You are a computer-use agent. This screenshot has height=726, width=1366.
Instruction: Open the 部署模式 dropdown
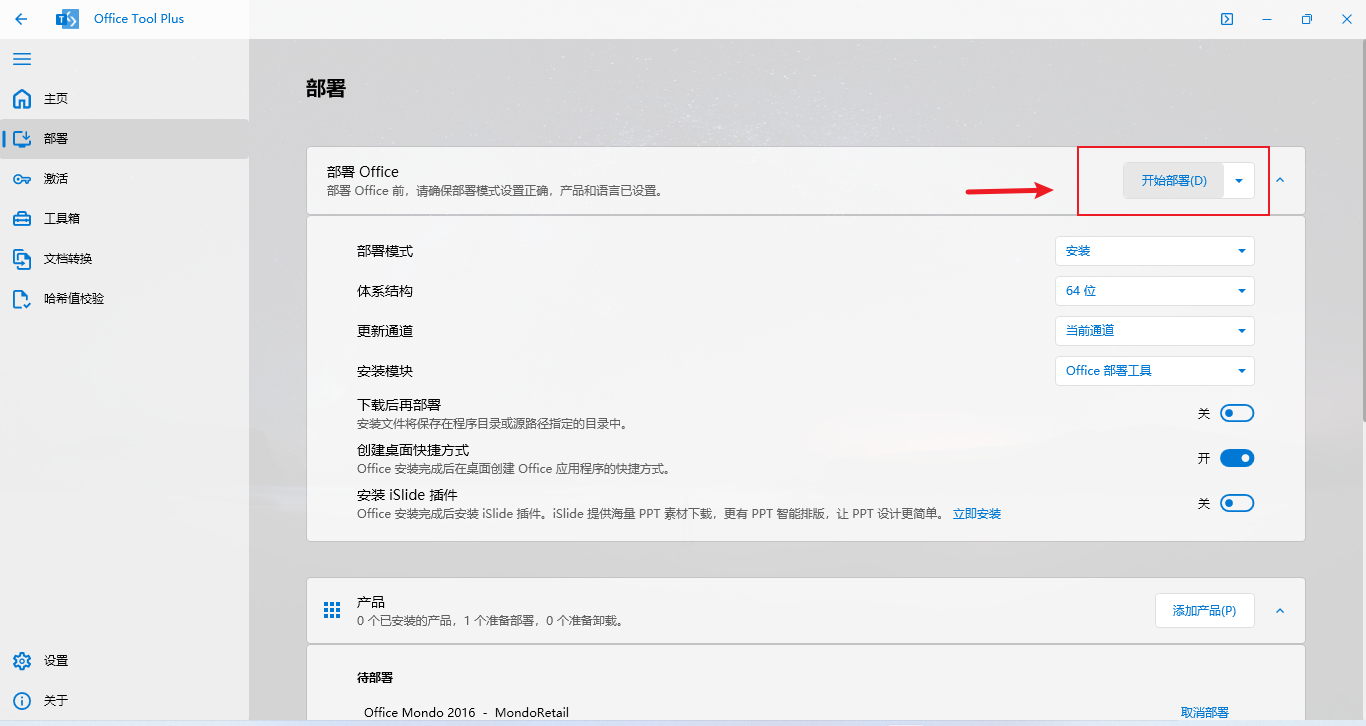tap(1154, 251)
